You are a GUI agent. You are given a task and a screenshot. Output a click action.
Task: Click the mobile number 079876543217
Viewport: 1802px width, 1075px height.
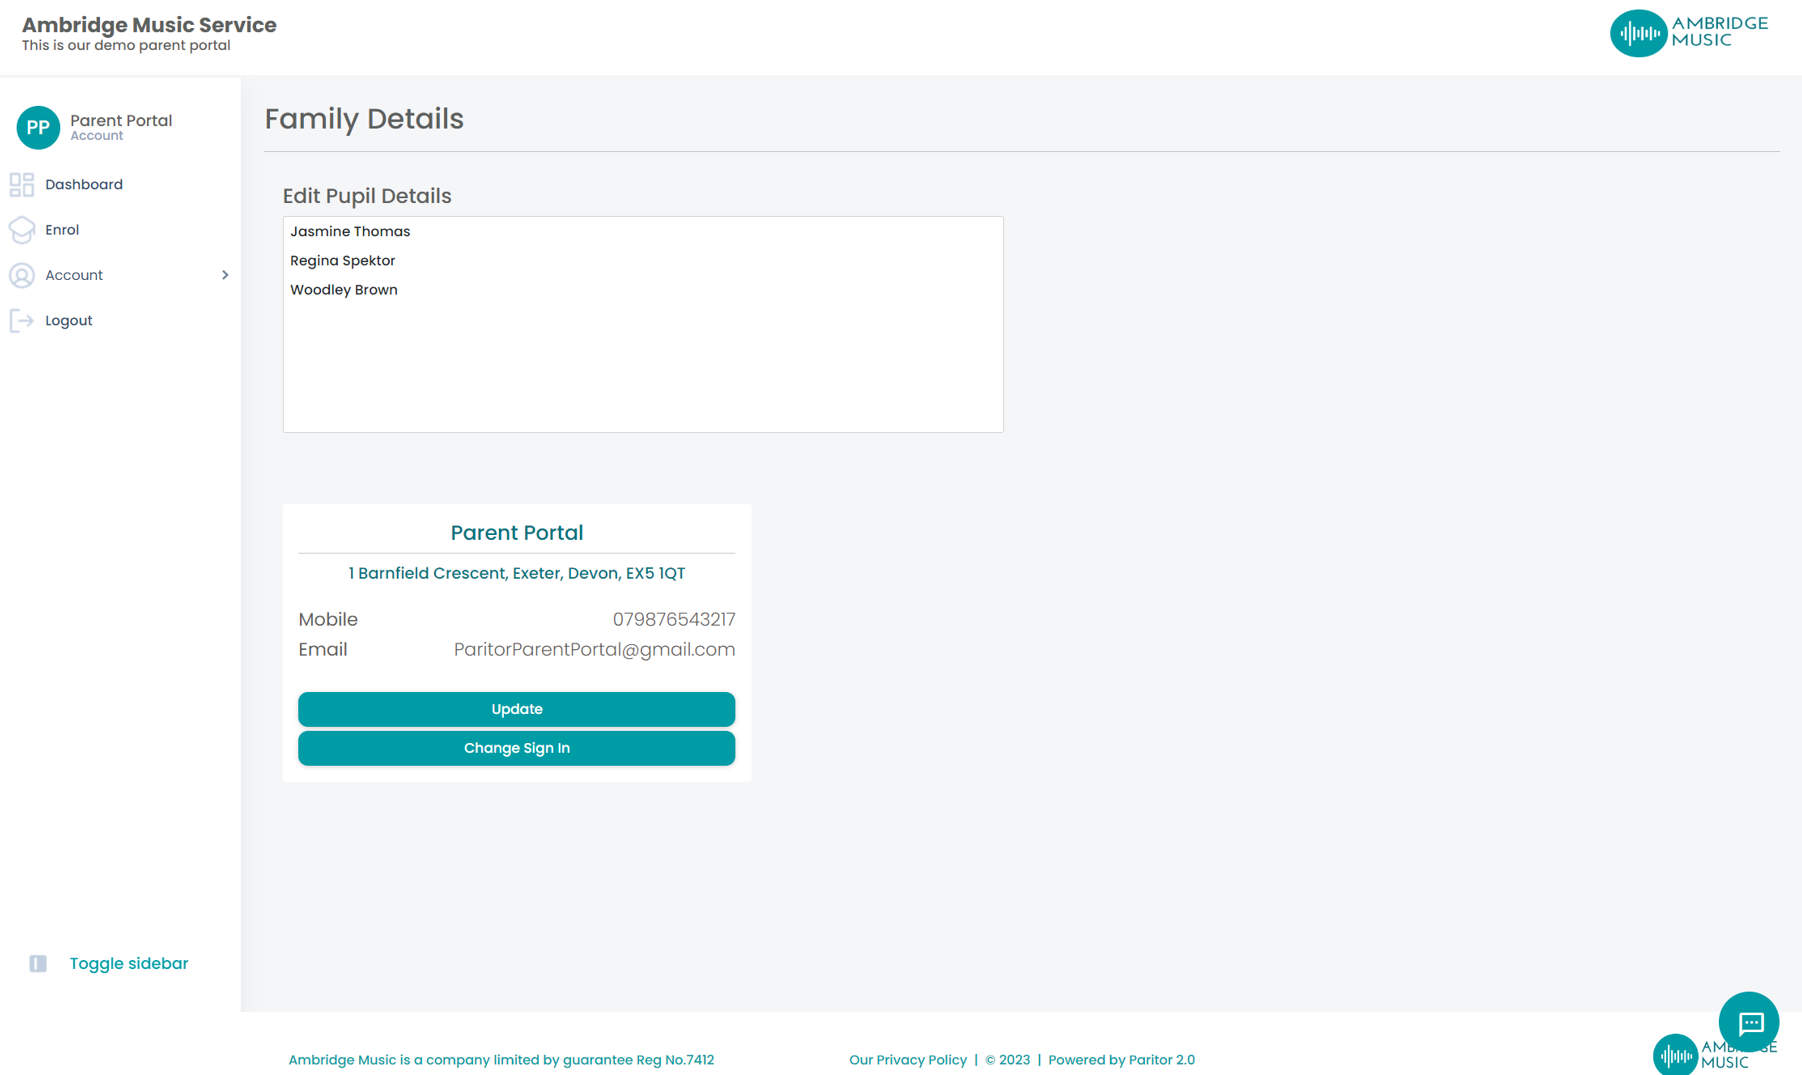pyautogui.click(x=674, y=620)
